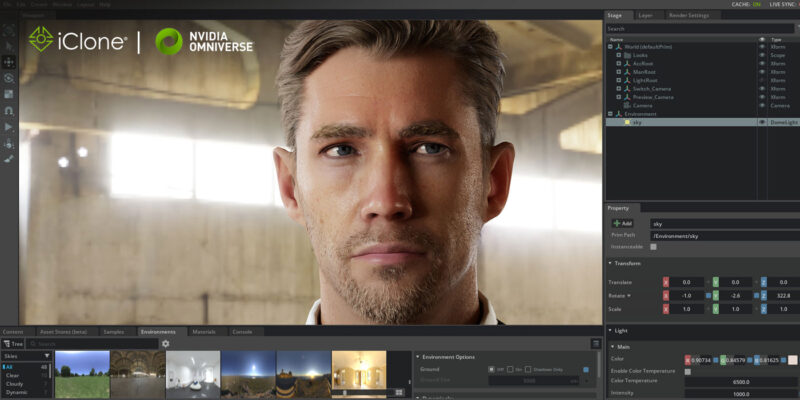Toggle the magnet Snap tool

click(x=9, y=110)
